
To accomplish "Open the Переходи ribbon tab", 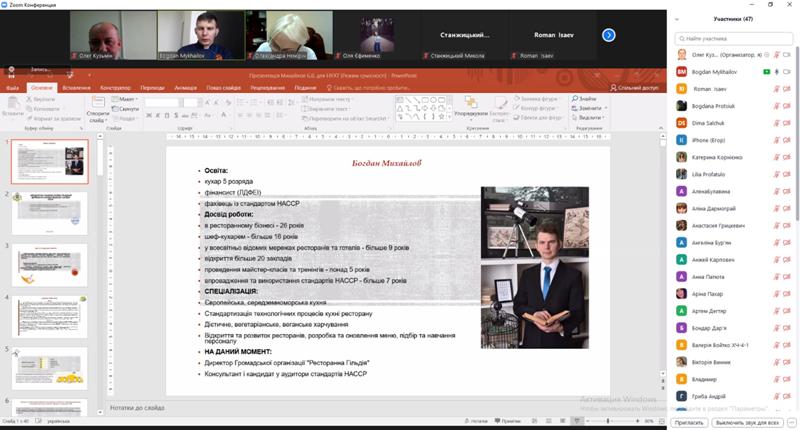I will pos(152,87).
